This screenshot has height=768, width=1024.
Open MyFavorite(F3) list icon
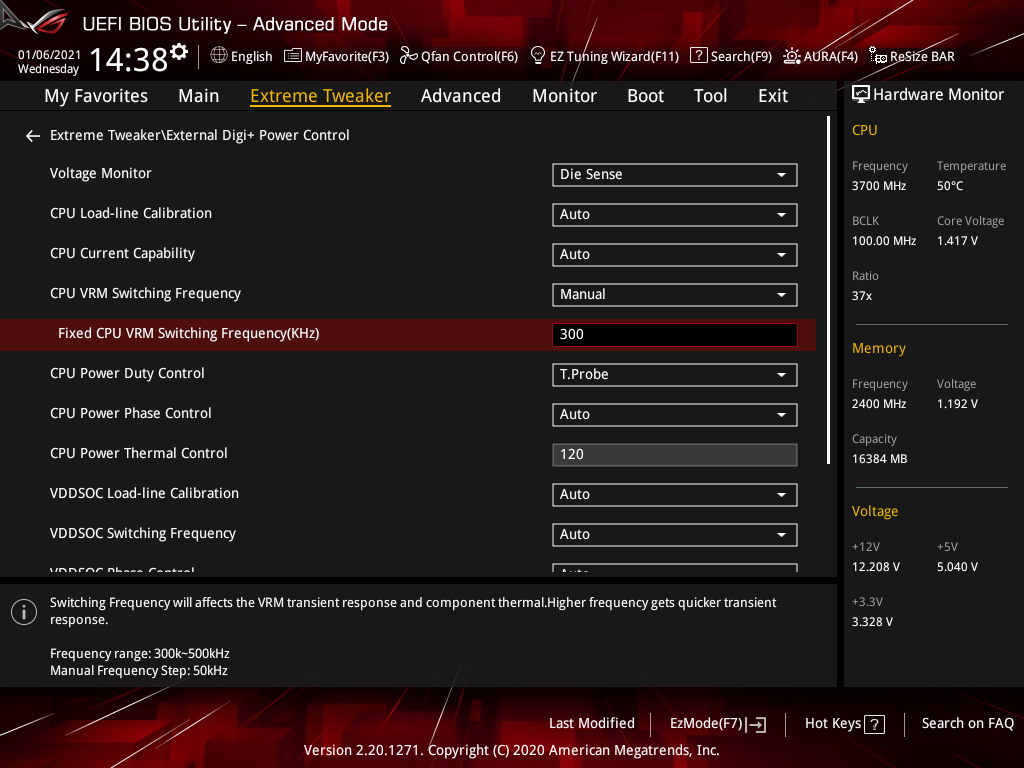coord(293,56)
